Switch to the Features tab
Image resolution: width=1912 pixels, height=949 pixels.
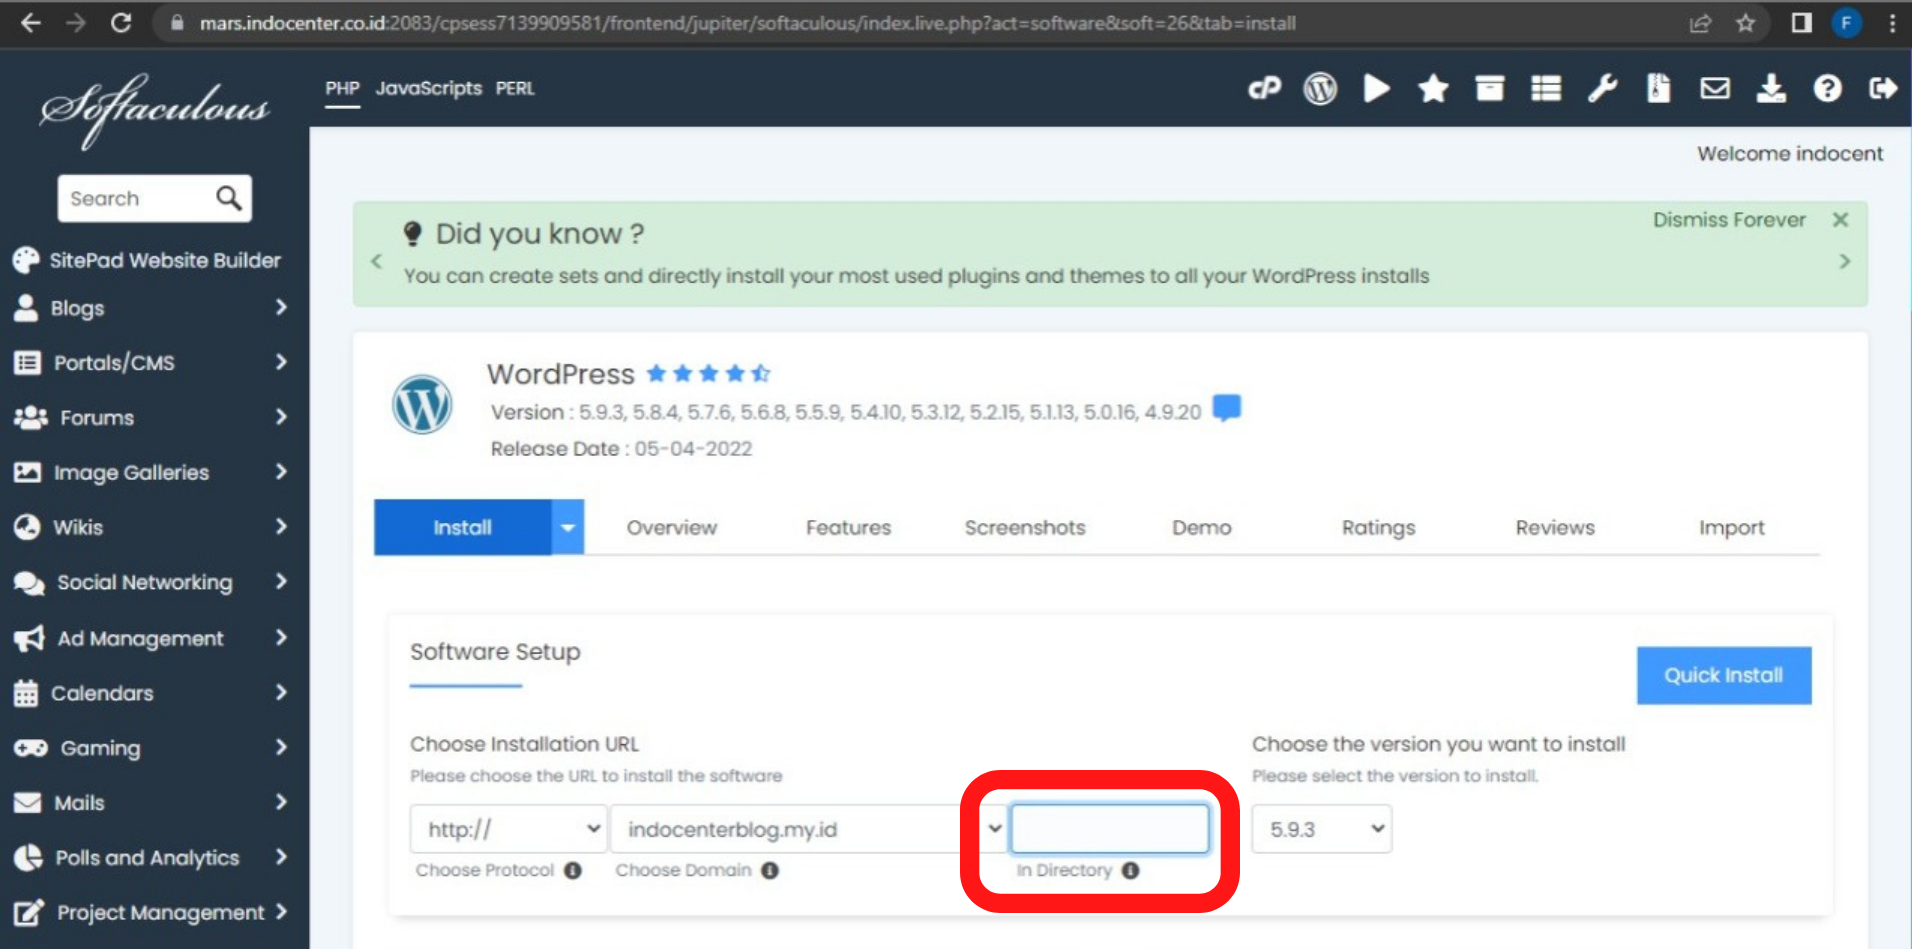849,528
